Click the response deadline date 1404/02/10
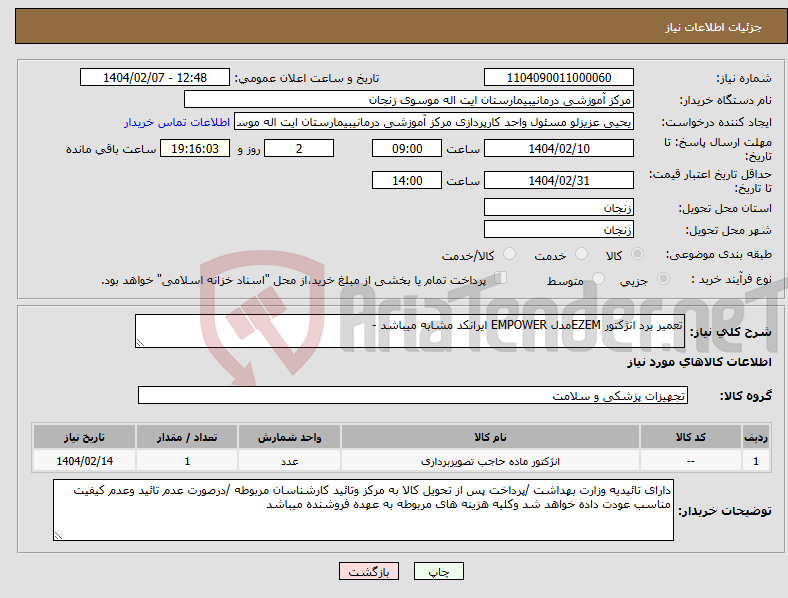Screen dimensions: 788x598 pyautogui.click(x=559, y=148)
